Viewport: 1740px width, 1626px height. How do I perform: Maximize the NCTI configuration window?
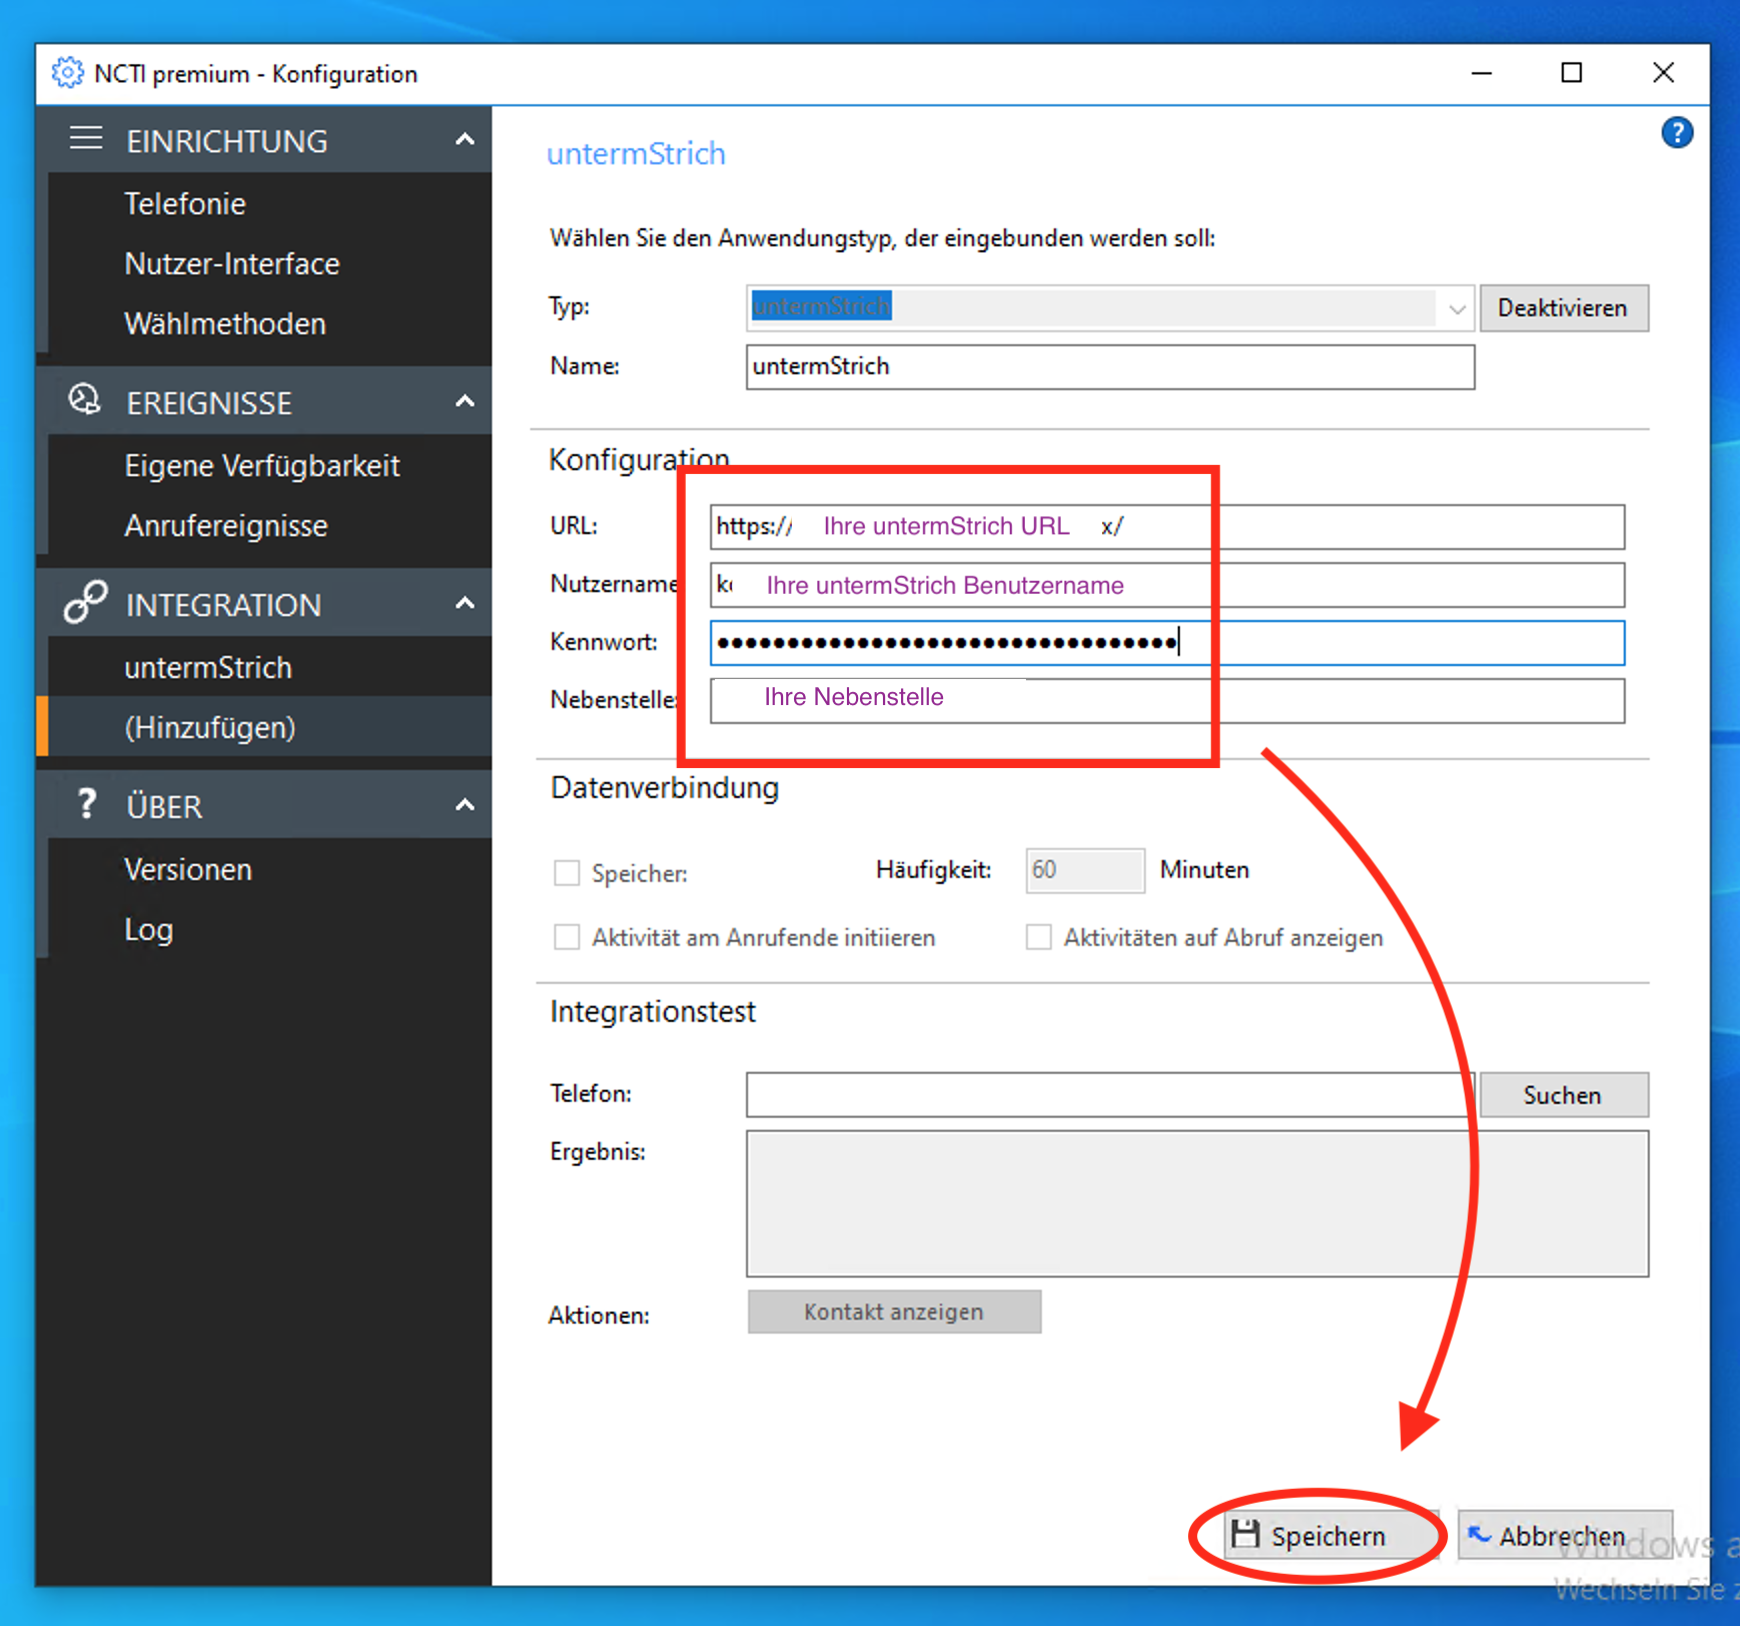(x=1571, y=73)
